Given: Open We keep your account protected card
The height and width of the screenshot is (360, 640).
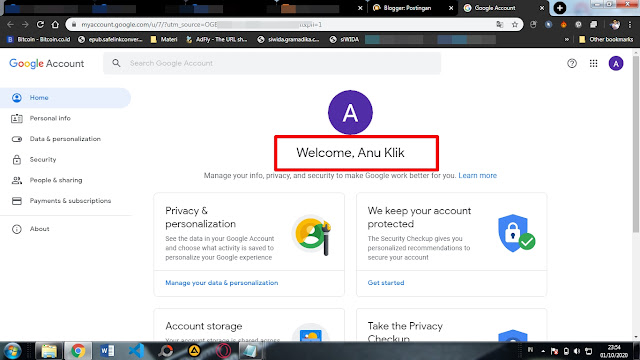Looking at the screenshot, I should click(419, 217).
